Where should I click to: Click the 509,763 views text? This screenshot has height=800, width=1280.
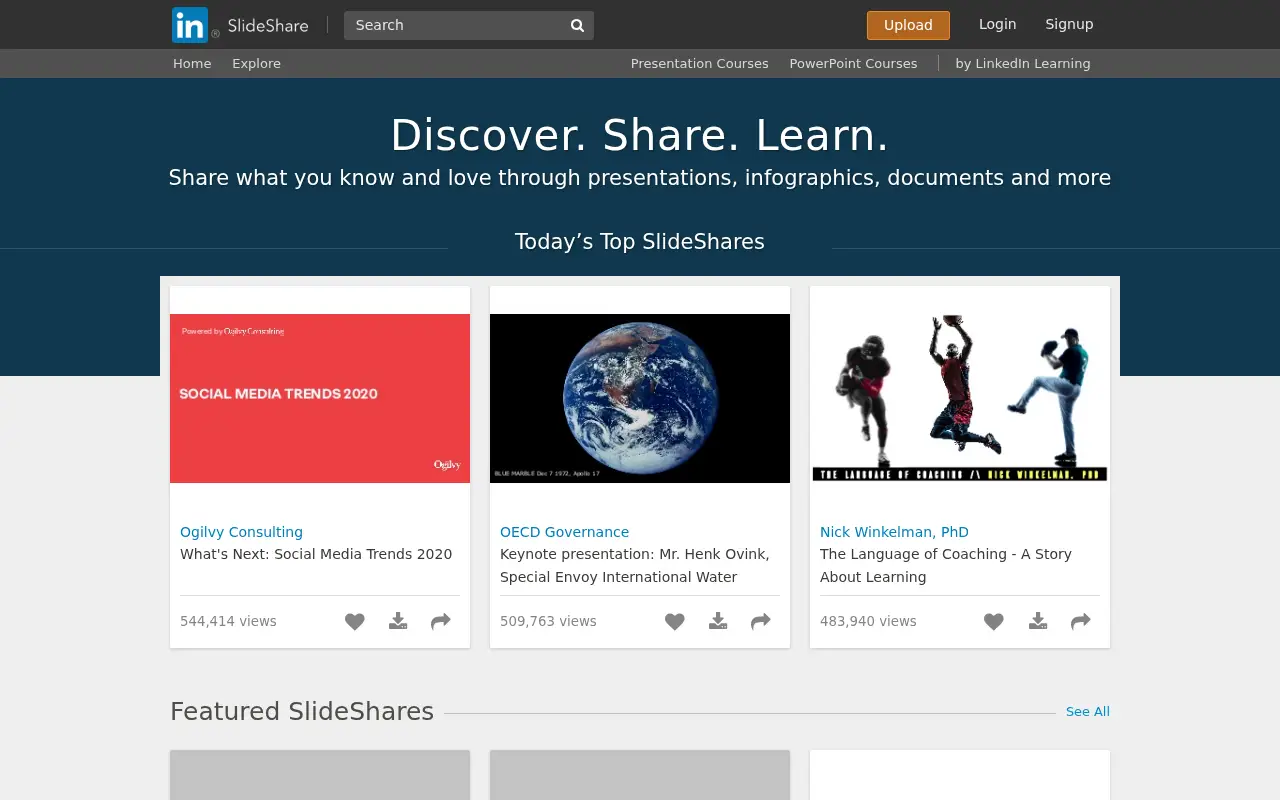point(548,621)
